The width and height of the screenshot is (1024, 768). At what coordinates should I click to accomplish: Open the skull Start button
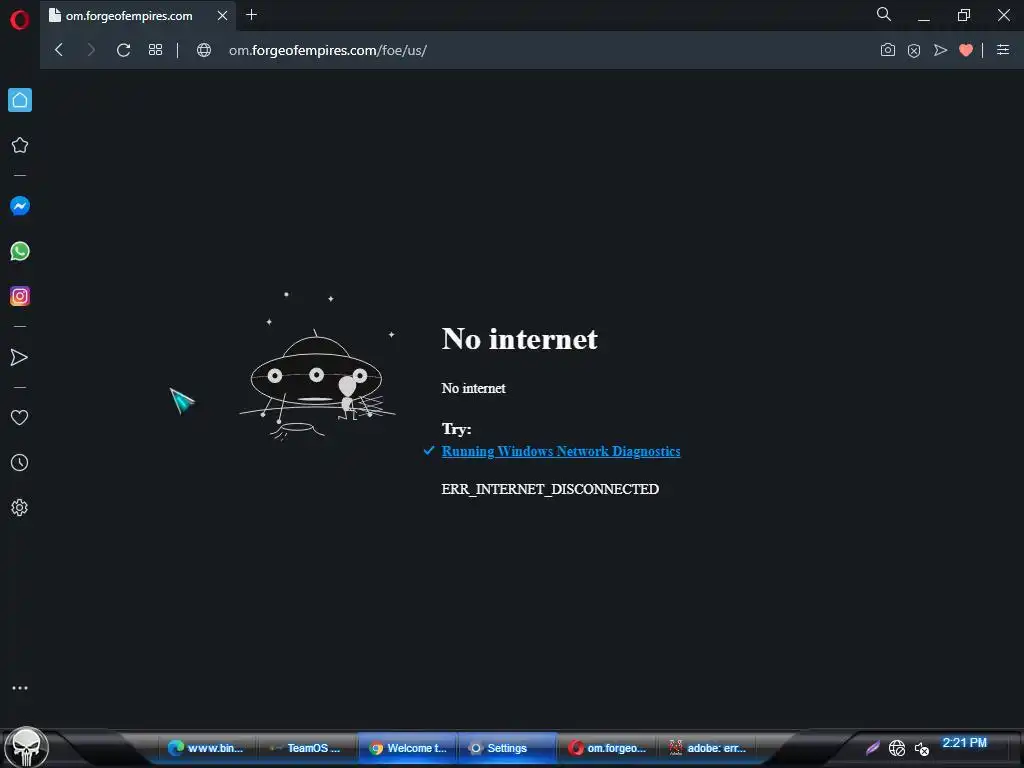click(x=26, y=747)
